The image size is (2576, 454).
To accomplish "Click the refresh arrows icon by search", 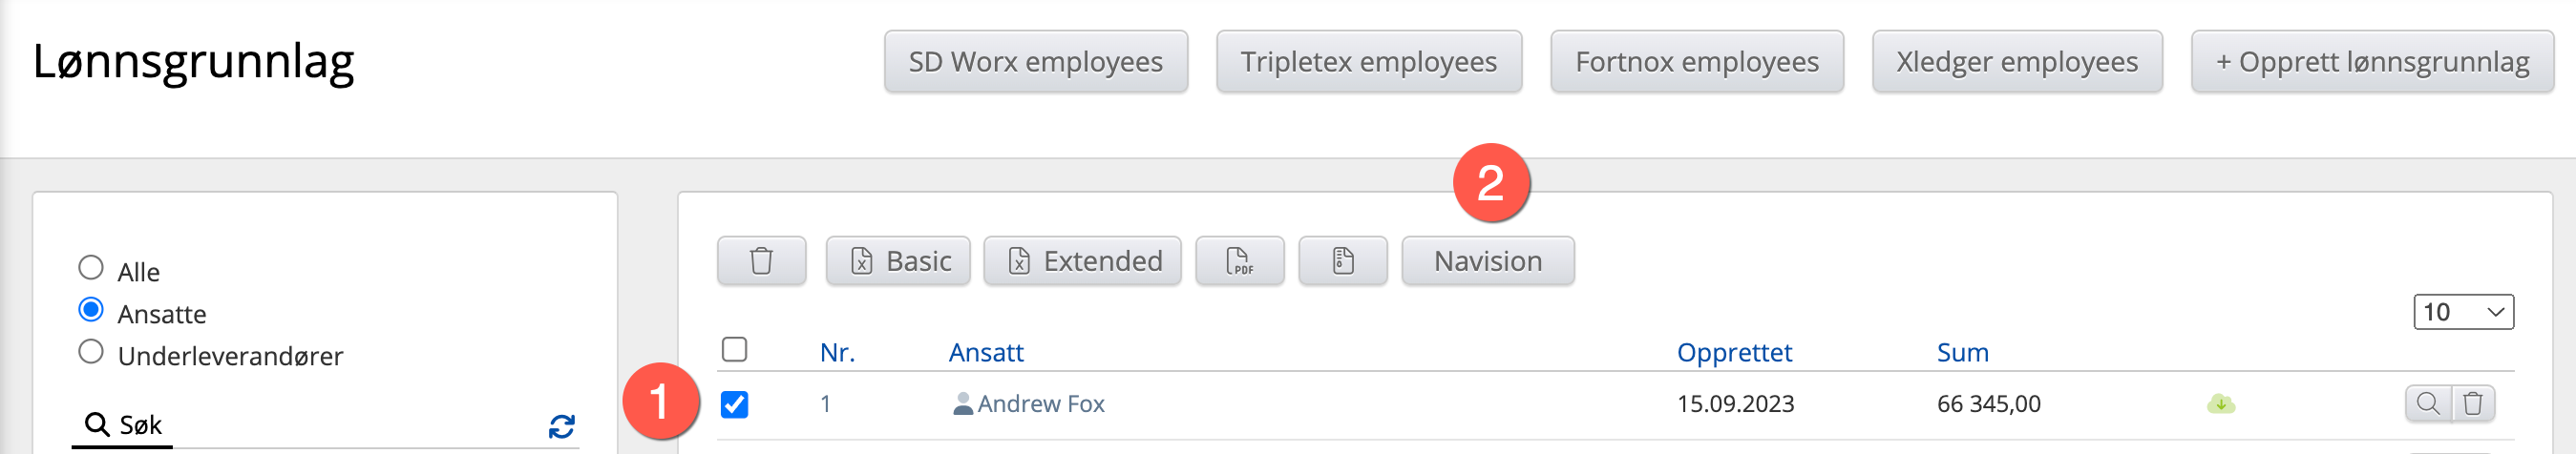I will coord(561,427).
